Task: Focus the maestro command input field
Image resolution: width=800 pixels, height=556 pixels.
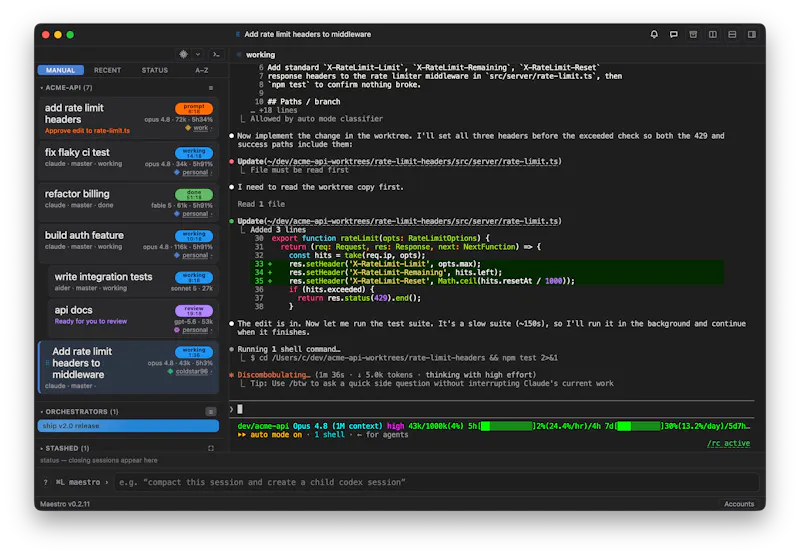Action: (436, 482)
